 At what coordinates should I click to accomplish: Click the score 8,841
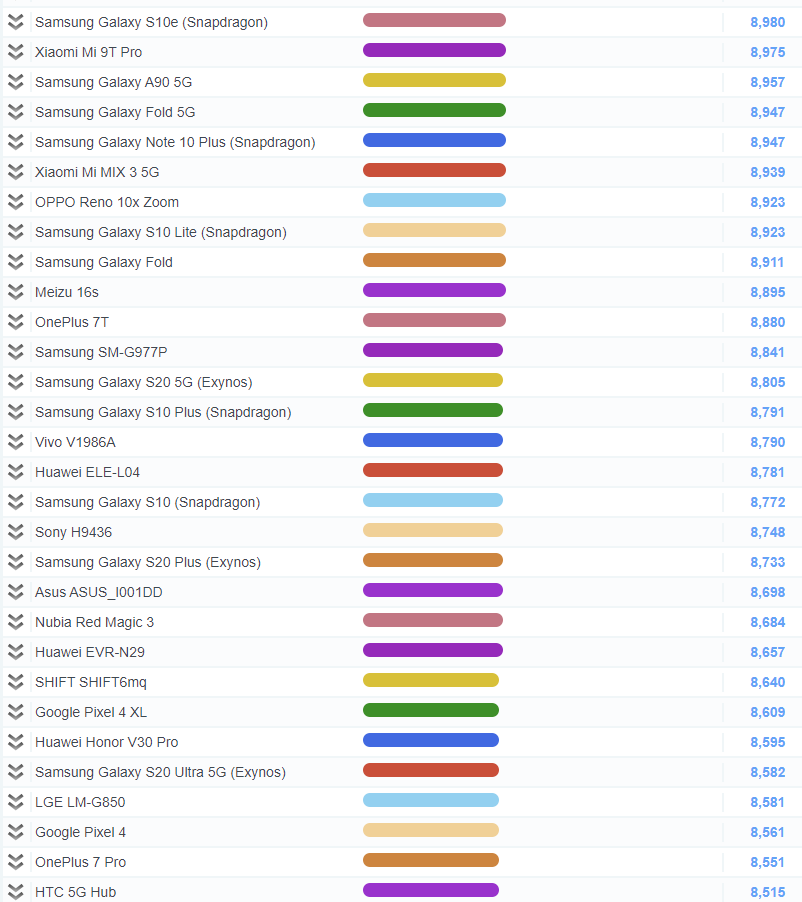(767, 352)
